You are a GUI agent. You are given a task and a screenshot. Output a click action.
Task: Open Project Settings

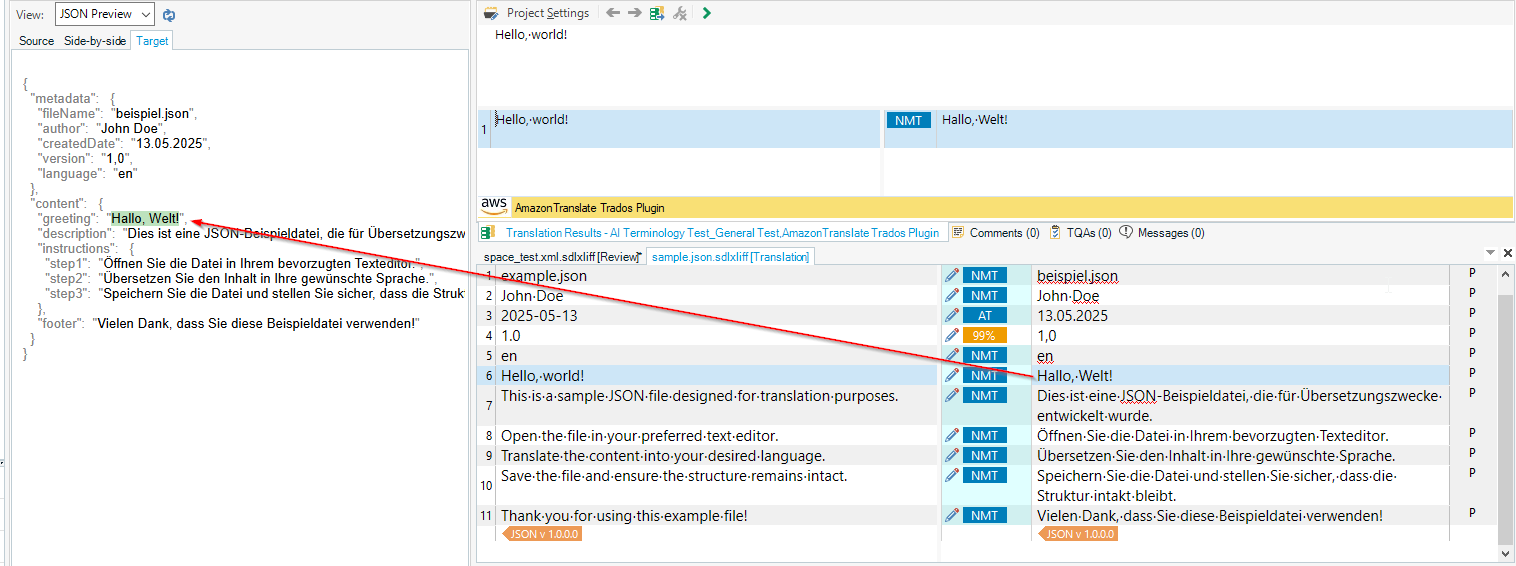pos(547,13)
